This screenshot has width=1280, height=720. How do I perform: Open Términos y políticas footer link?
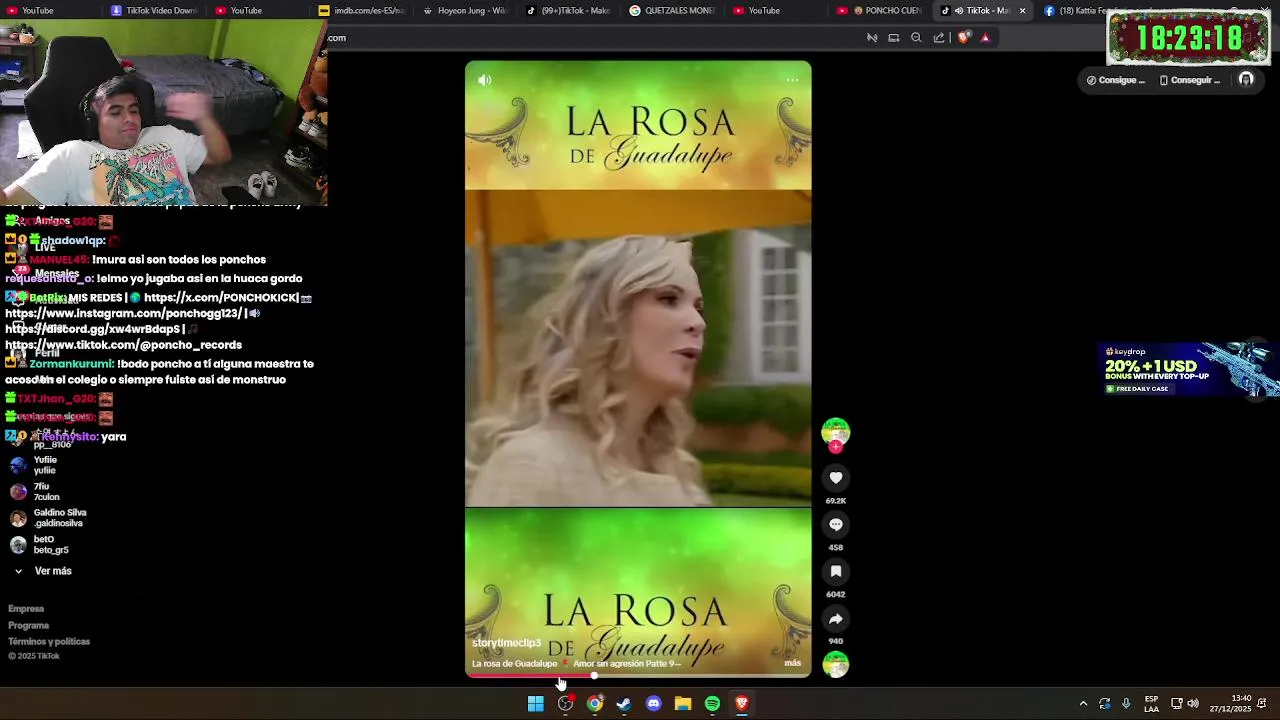click(x=49, y=642)
